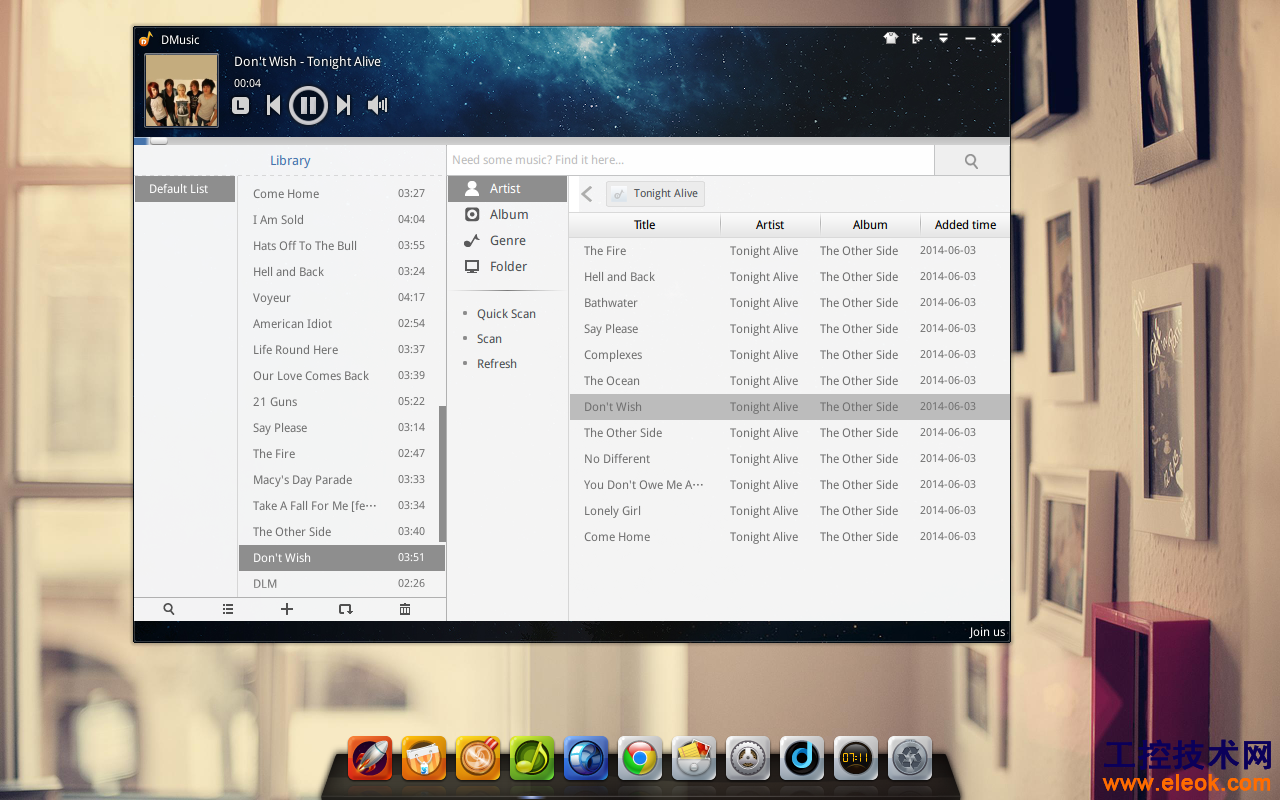This screenshot has width=1280, height=800.
Task: Switch to Artist view
Action: tap(507, 189)
